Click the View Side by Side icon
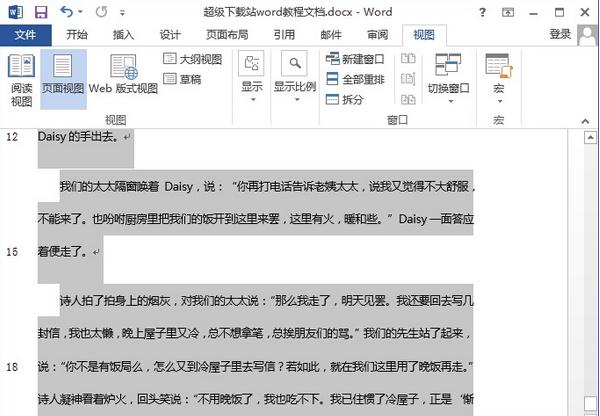The width and height of the screenshot is (600, 416). point(408,59)
